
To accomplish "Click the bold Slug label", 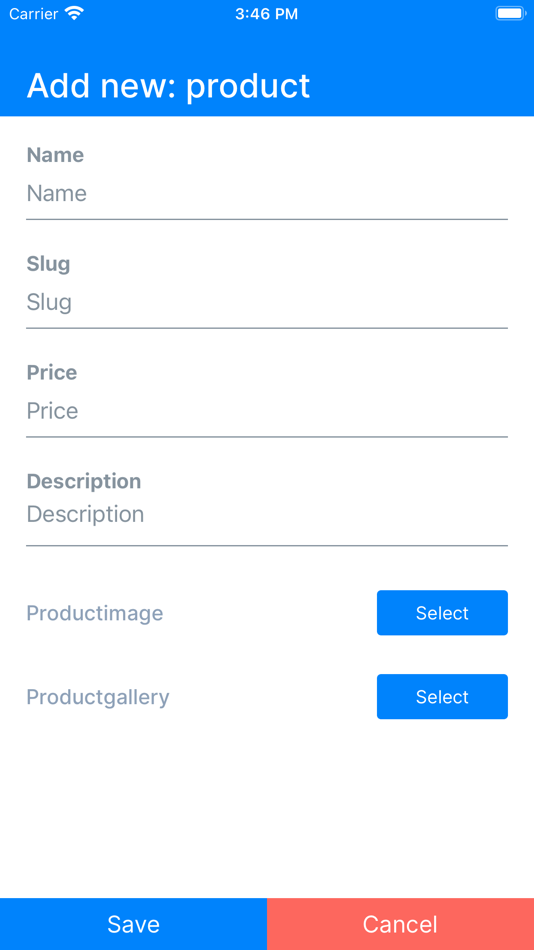I will tap(48, 264).
